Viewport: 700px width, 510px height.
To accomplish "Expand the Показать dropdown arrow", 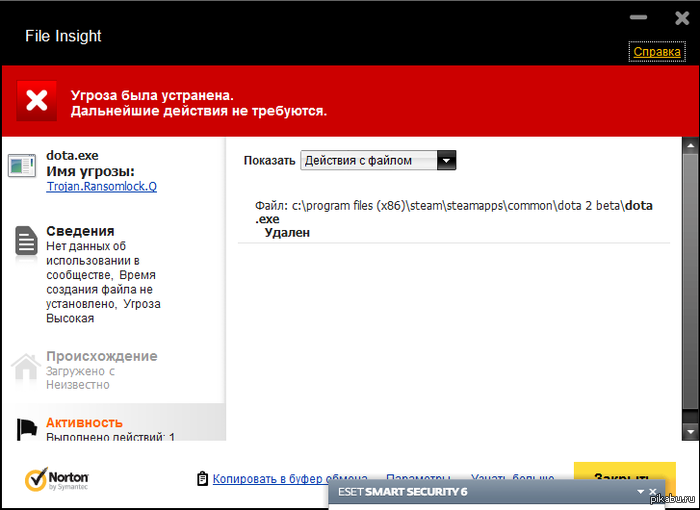I will coord(446,160).
